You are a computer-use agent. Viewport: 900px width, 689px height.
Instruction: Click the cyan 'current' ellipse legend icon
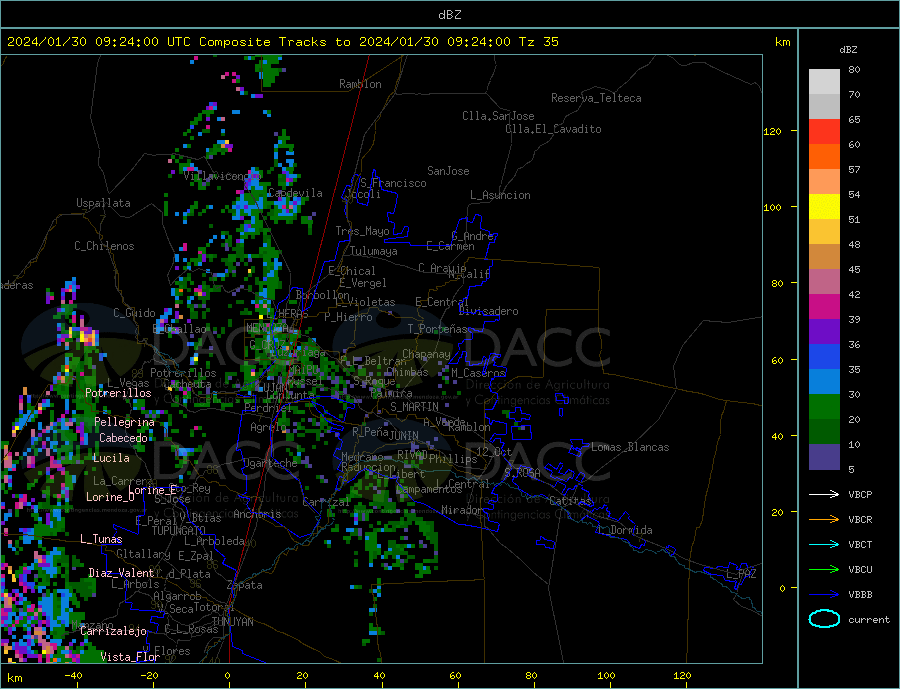click(824, 619)
